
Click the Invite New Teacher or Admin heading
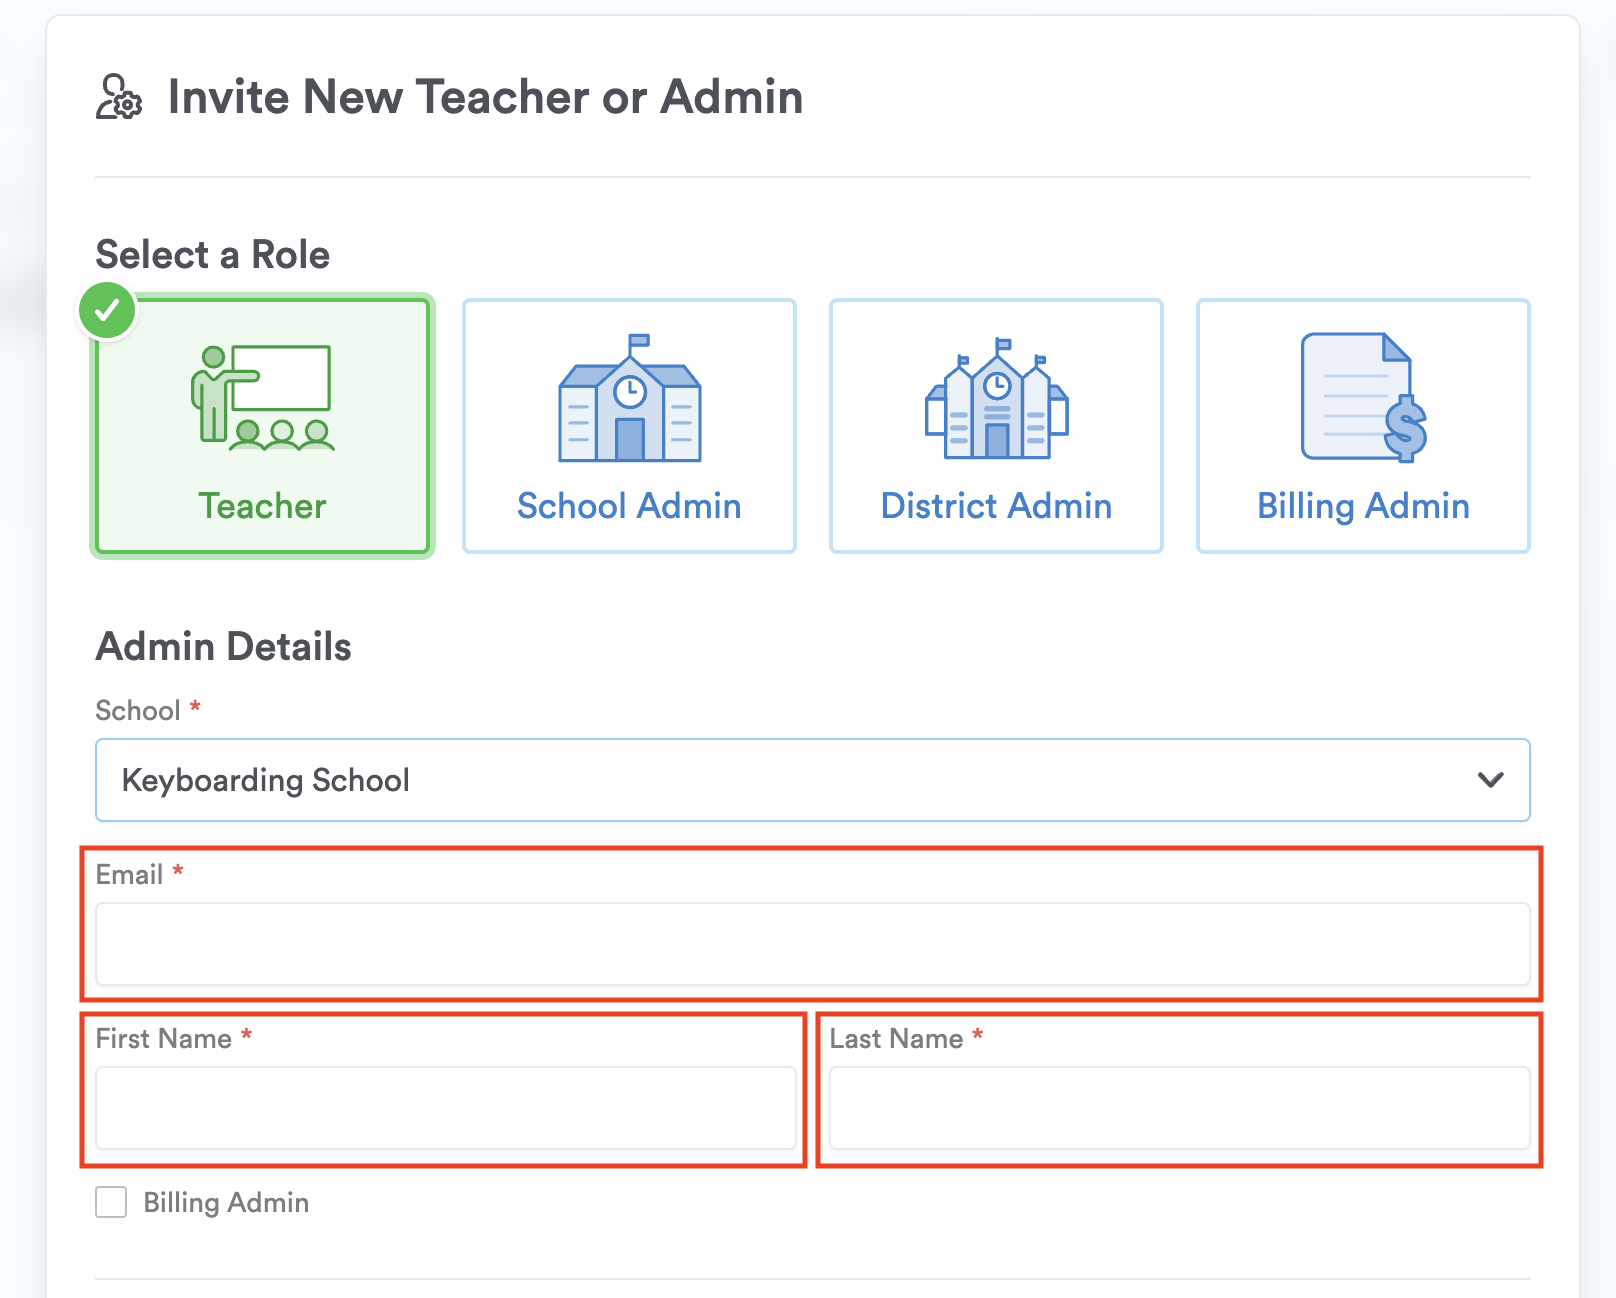485,97
